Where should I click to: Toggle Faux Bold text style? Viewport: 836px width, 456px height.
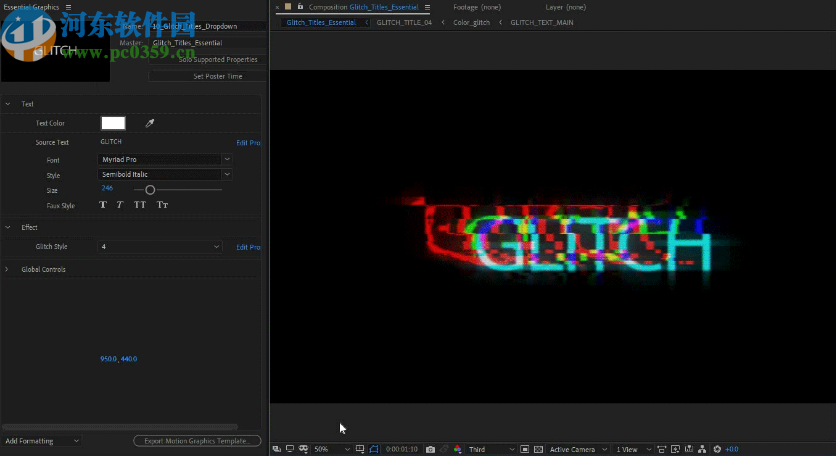[102, 205]
